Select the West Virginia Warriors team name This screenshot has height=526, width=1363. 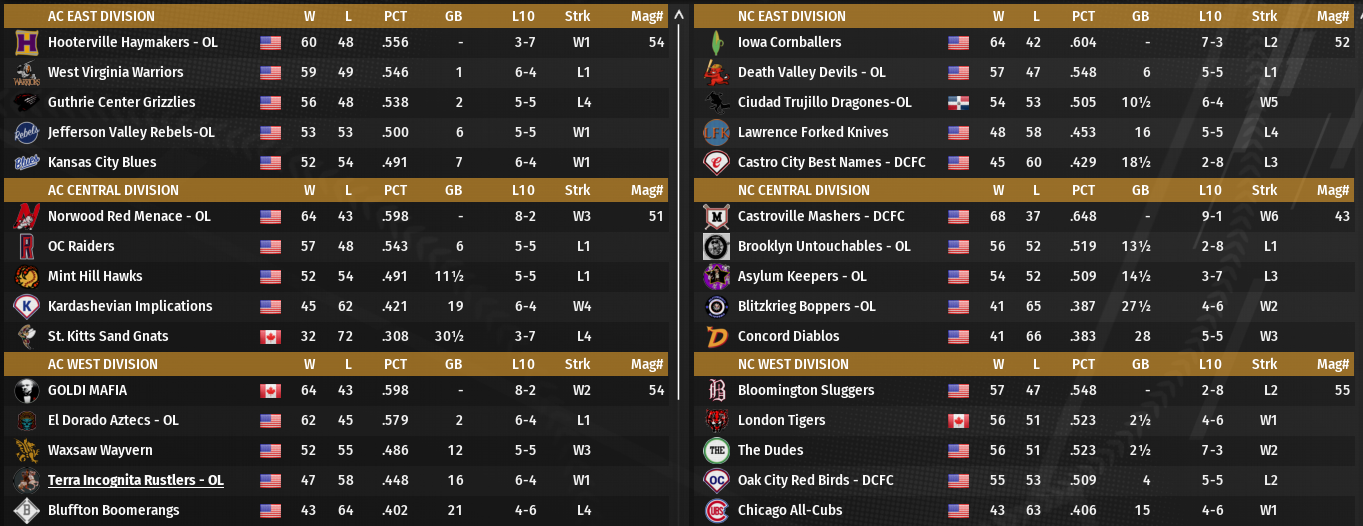click(x=115, y=73)
